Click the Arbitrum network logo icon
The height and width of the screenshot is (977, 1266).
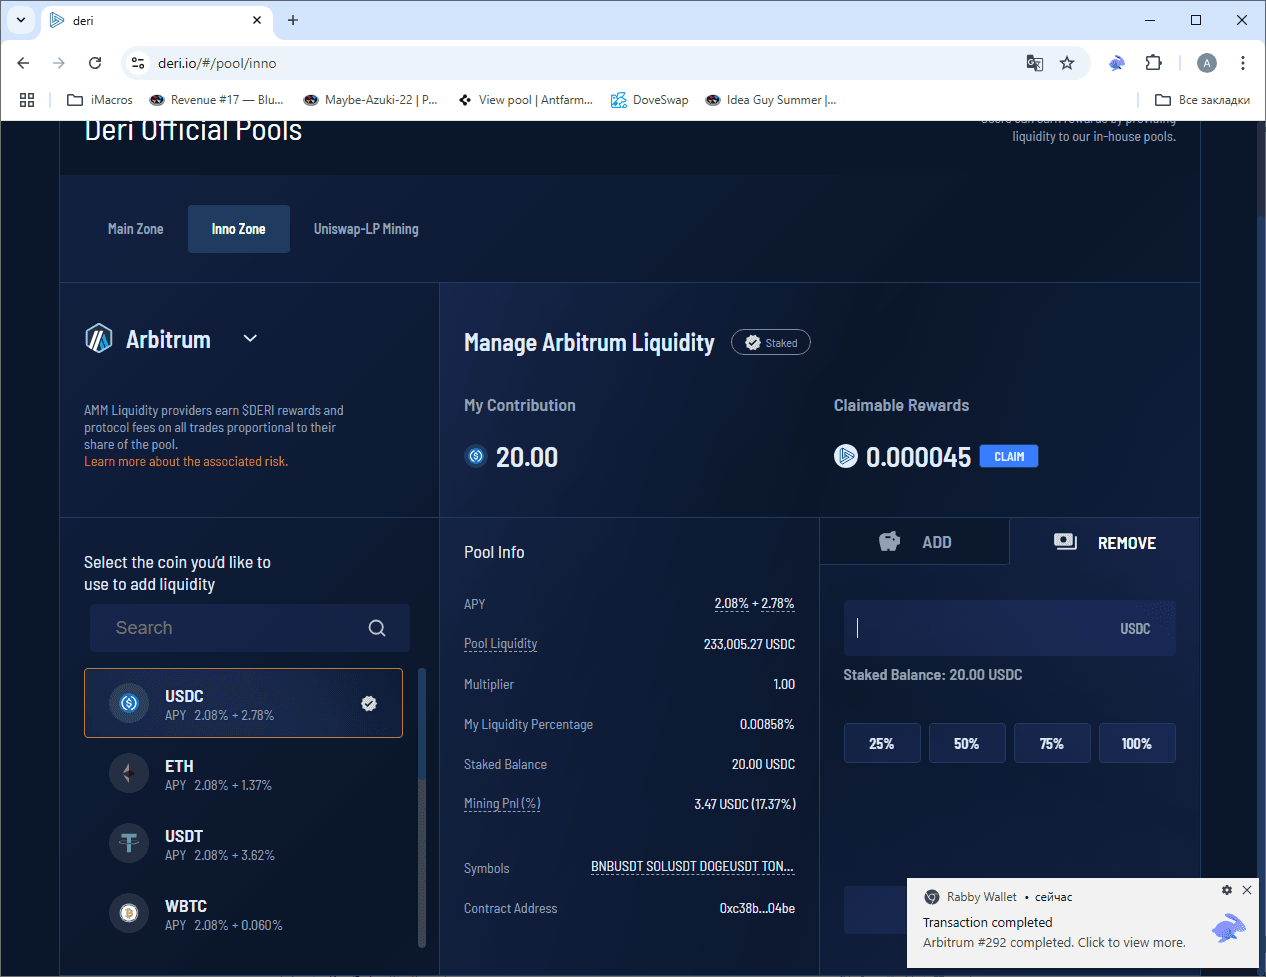coord(99,339)
